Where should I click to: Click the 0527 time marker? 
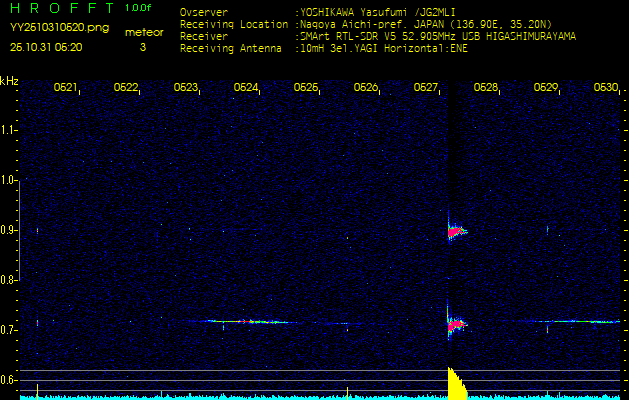pos(426,88)
